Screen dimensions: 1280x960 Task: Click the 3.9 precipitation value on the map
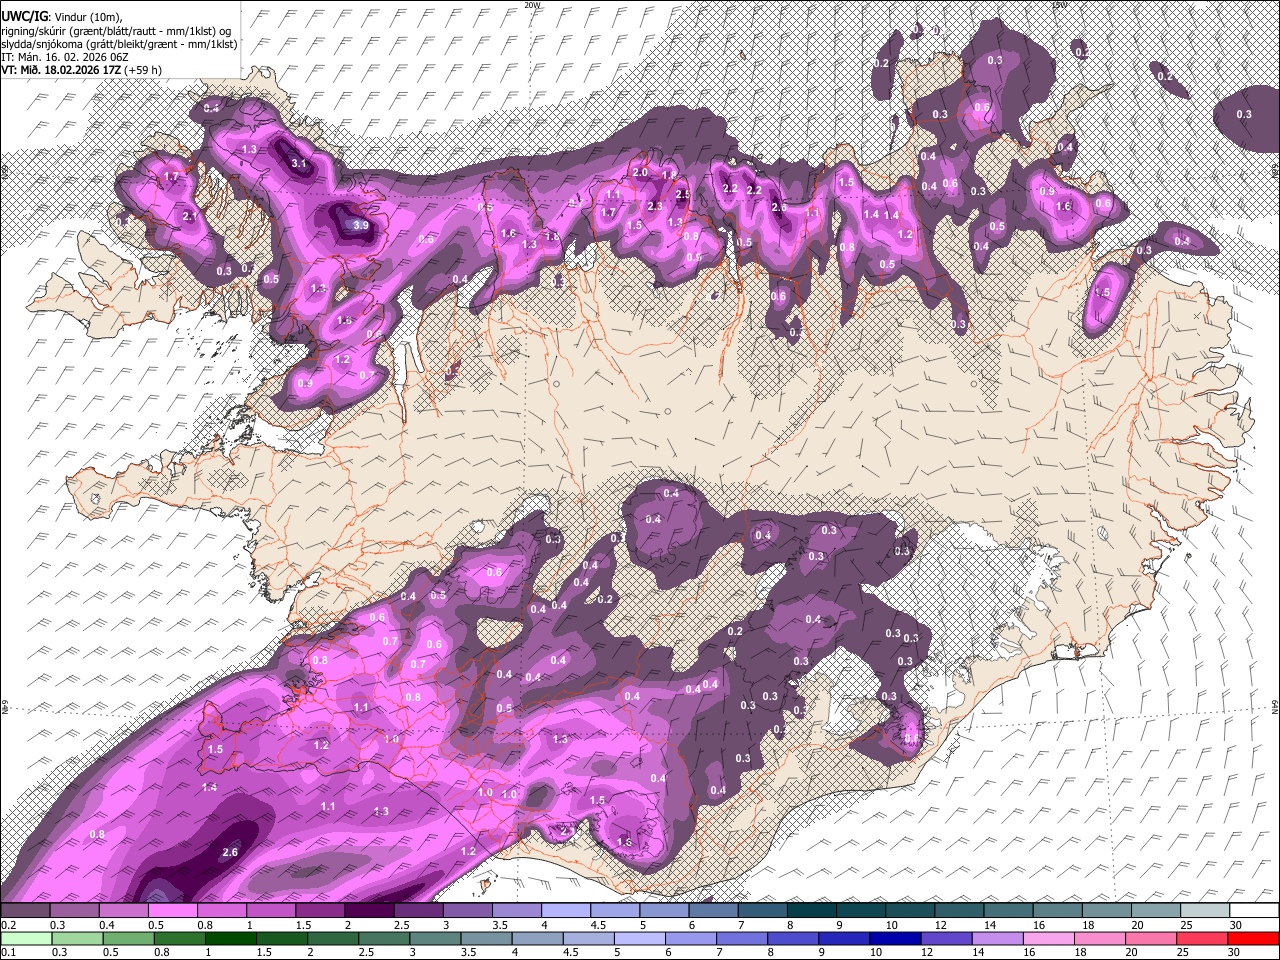pos(361,226)
